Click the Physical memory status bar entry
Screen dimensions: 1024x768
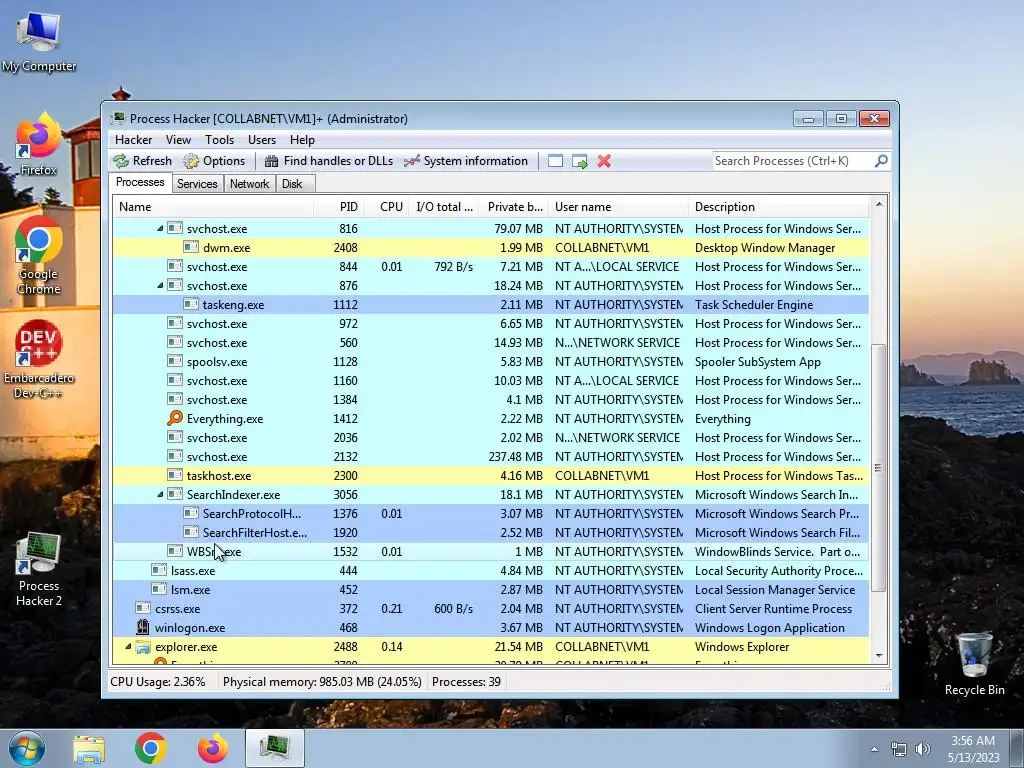click(322, 682)
